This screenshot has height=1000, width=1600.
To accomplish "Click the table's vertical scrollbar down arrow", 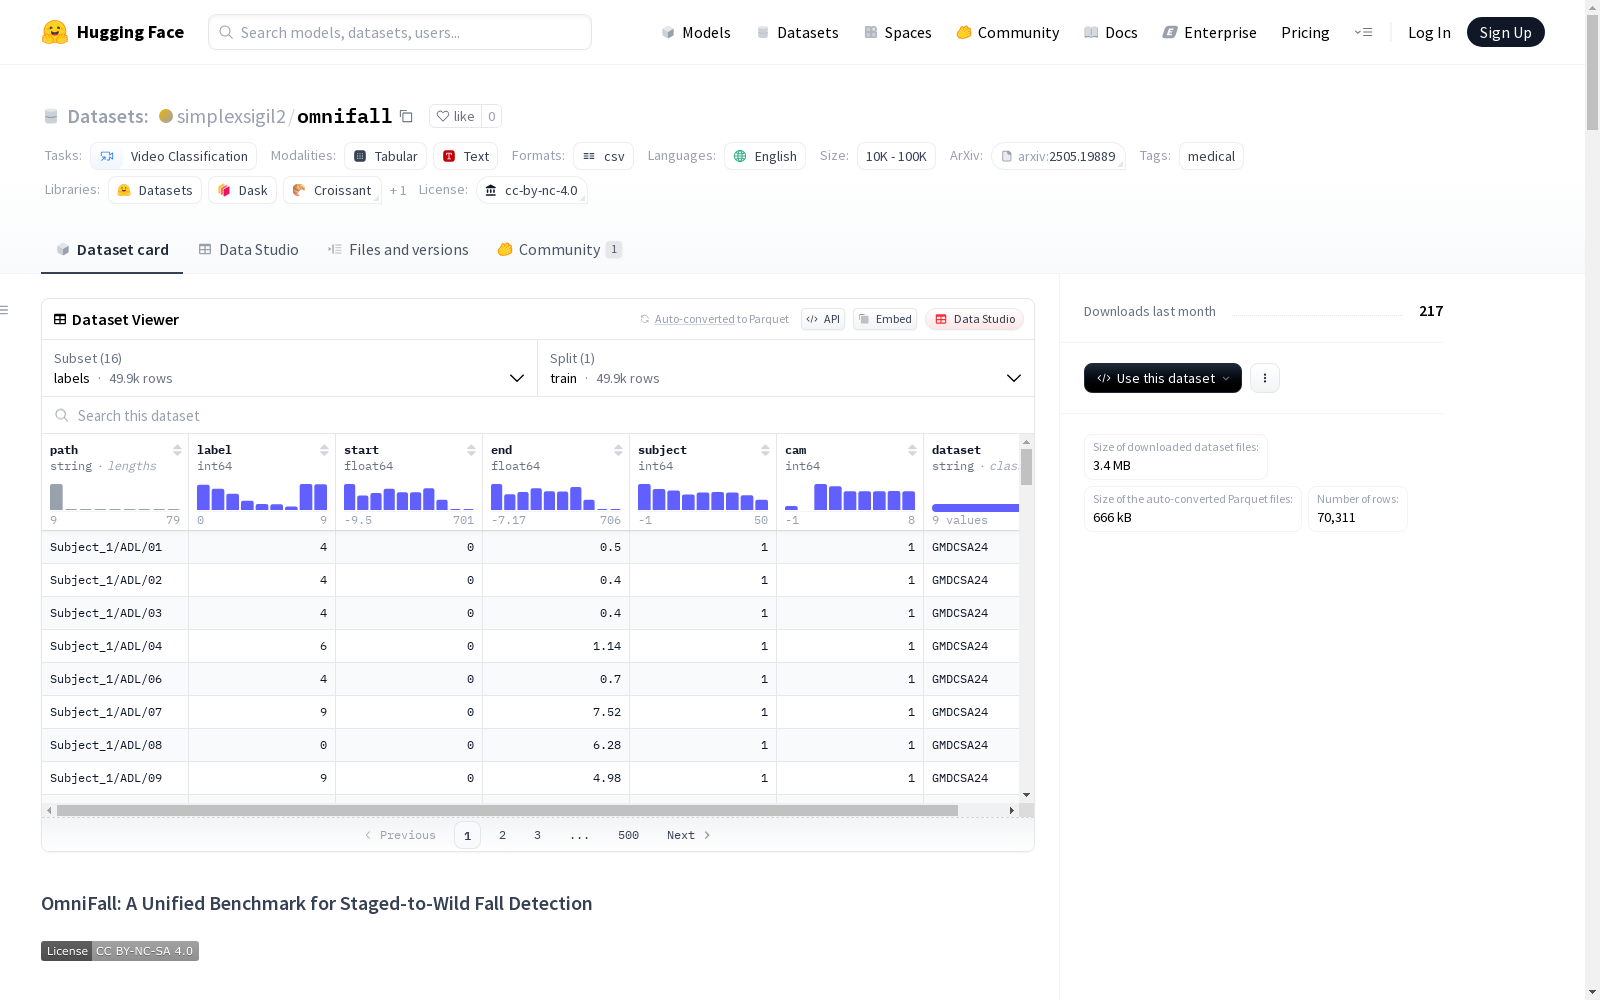I will [1026, 795].
